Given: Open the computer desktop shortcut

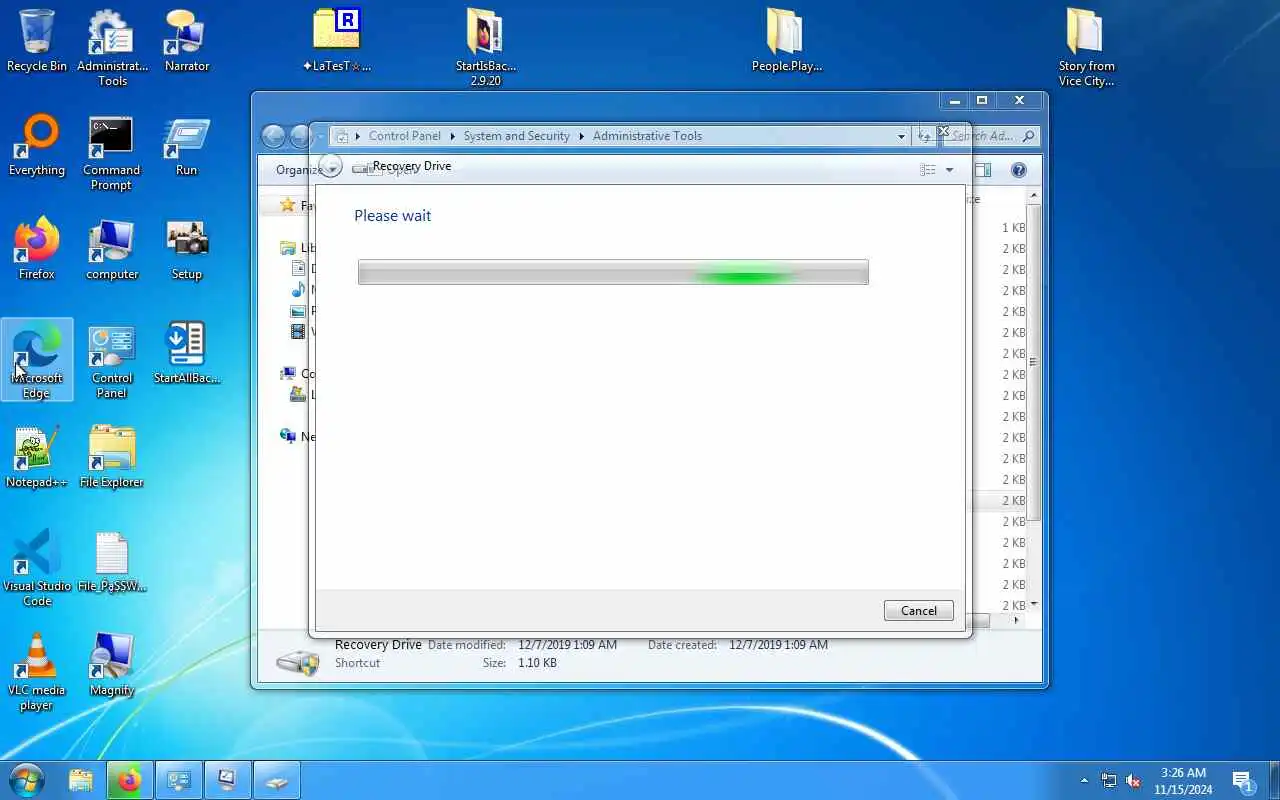Looking at the screenshot, I should coord(112,249).
